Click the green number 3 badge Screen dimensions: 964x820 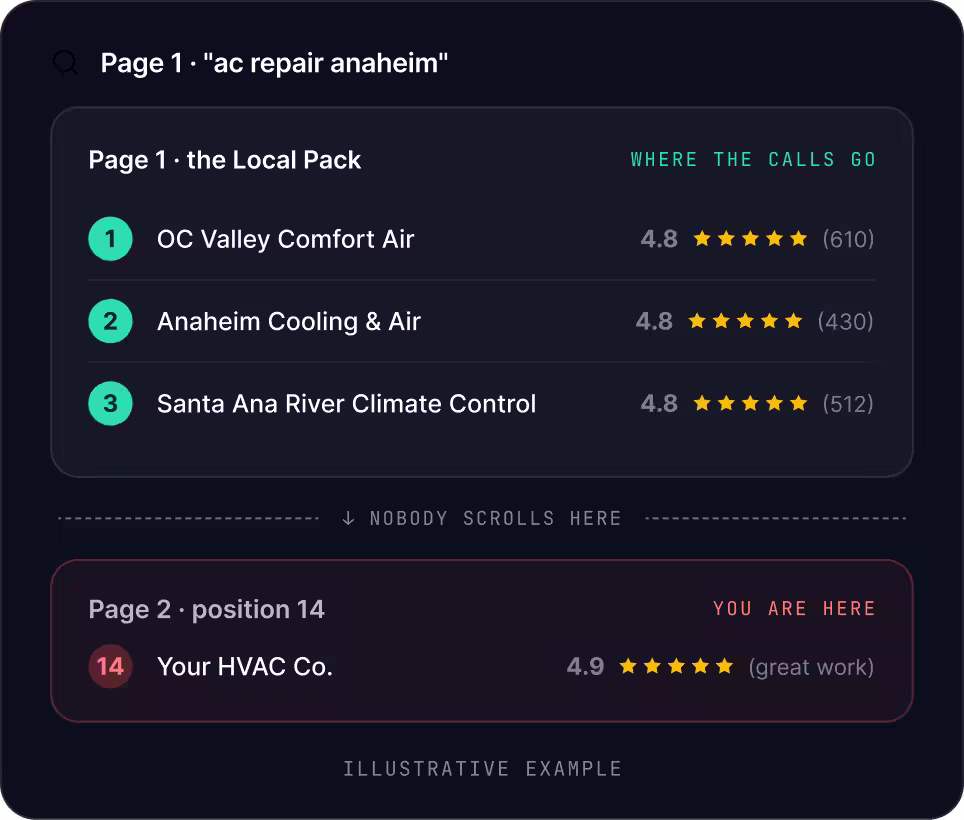coord(111,403)
